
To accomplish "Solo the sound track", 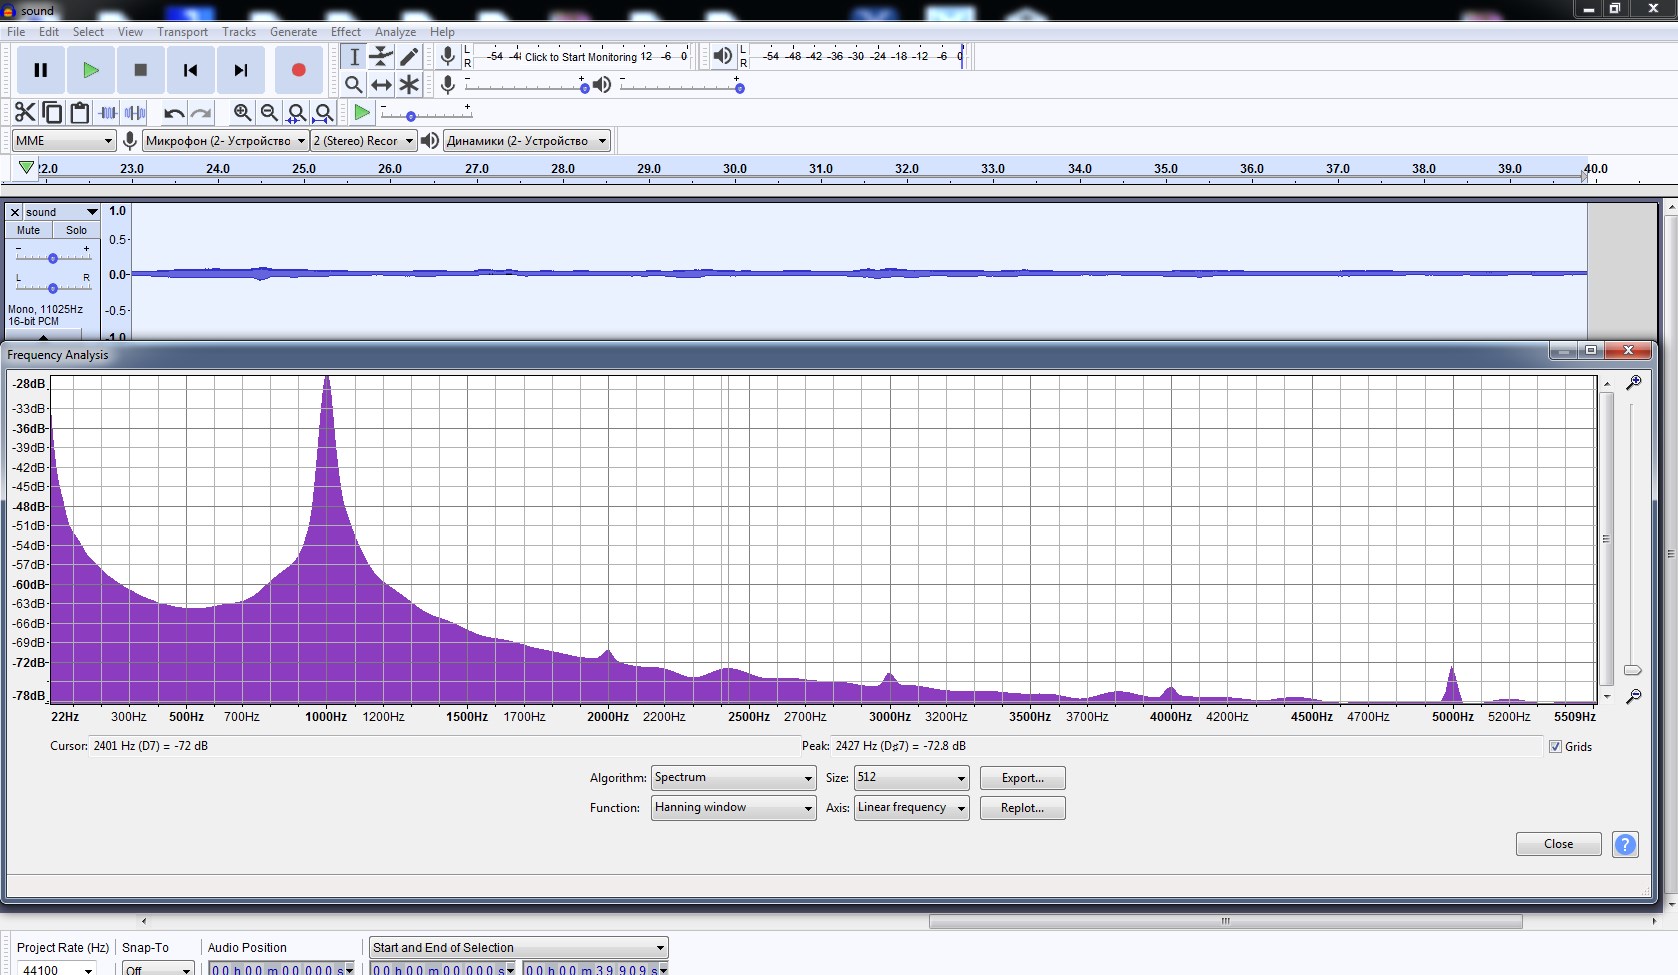I will 76,230.
